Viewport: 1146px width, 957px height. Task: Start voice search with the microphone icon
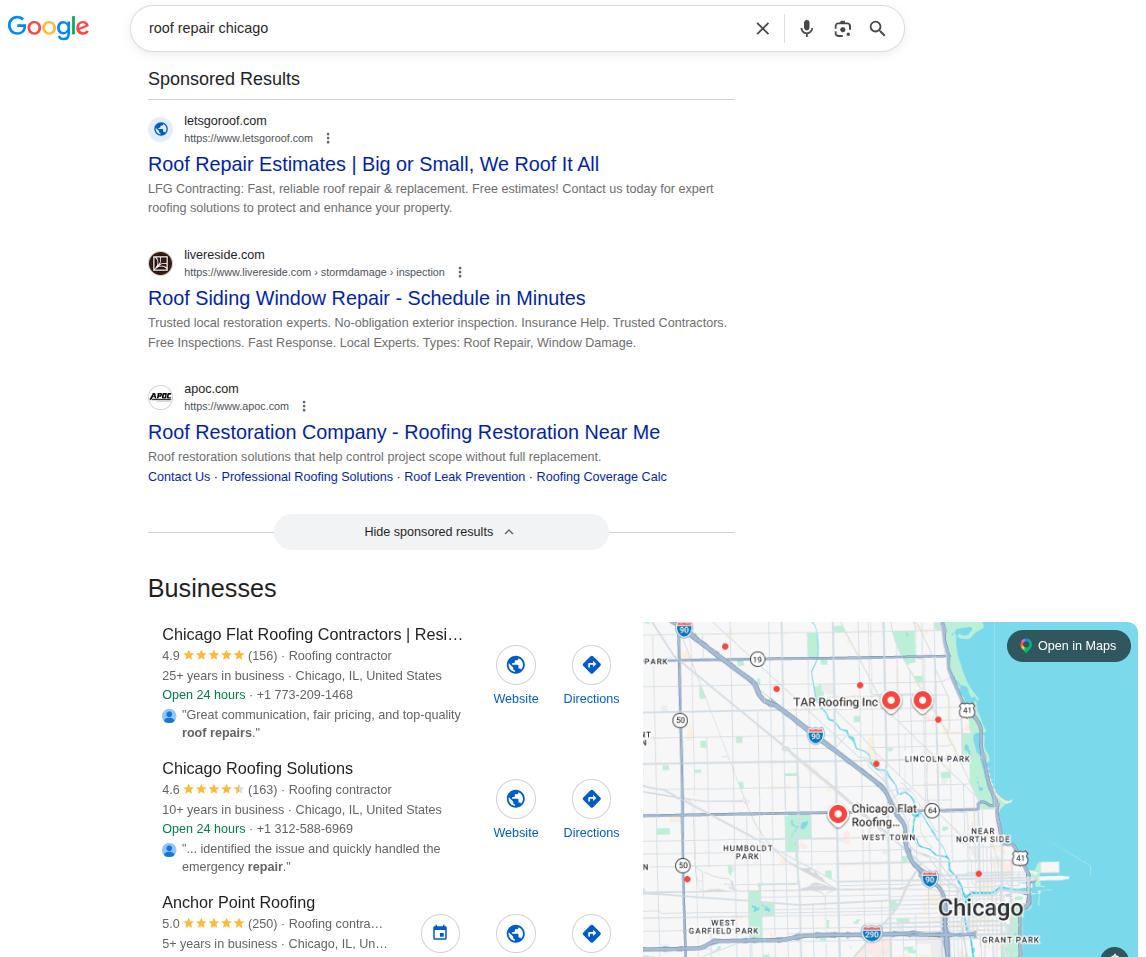click(x=806, y=29)
